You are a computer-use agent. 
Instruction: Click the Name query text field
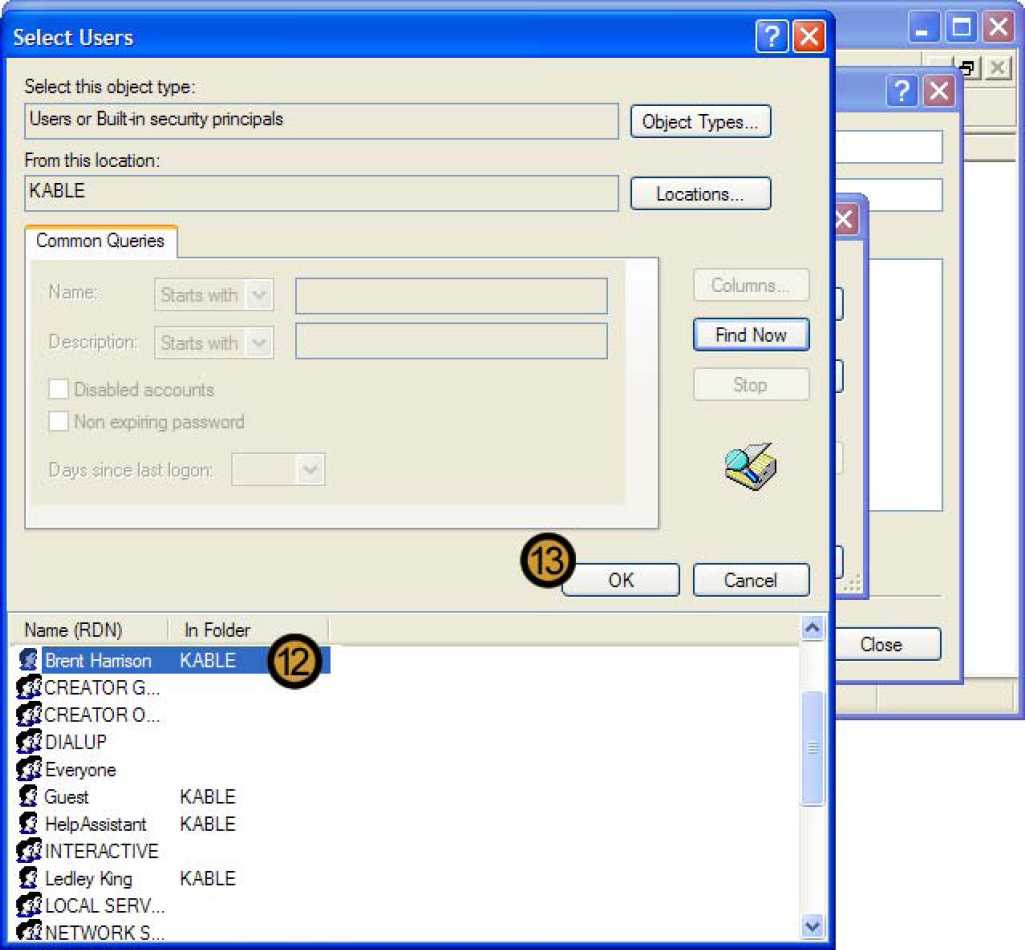click(x=451, y=296)
